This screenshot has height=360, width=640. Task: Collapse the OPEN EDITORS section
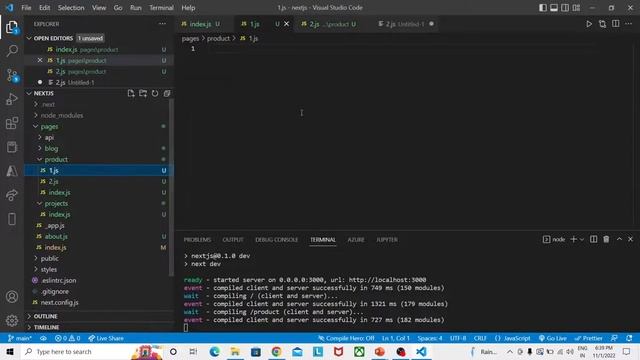53,38
